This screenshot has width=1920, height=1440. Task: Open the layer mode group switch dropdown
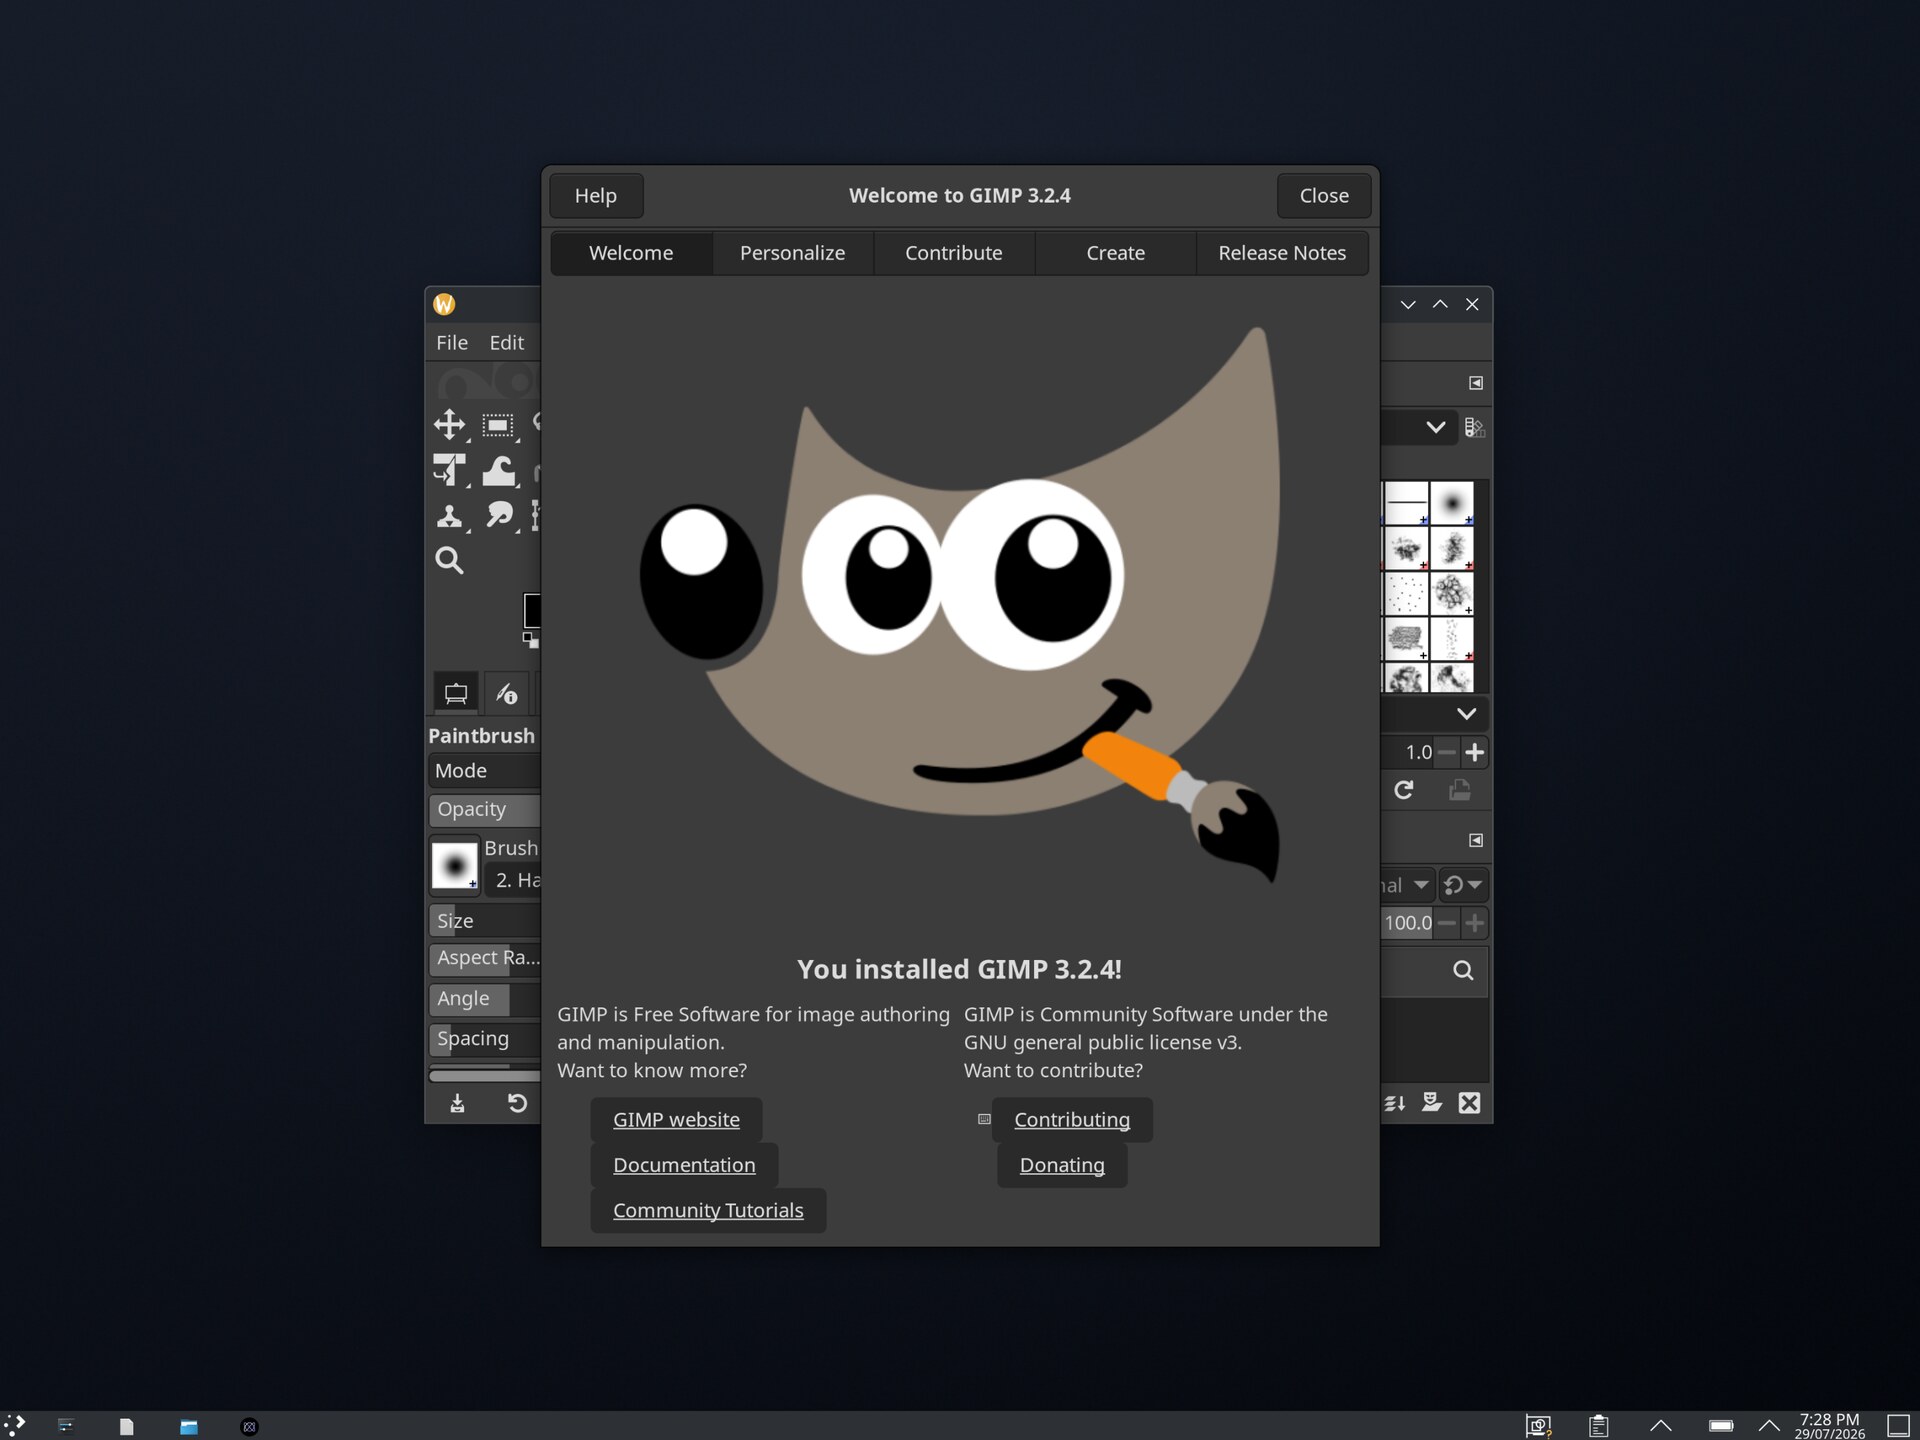pos(1463,885)
